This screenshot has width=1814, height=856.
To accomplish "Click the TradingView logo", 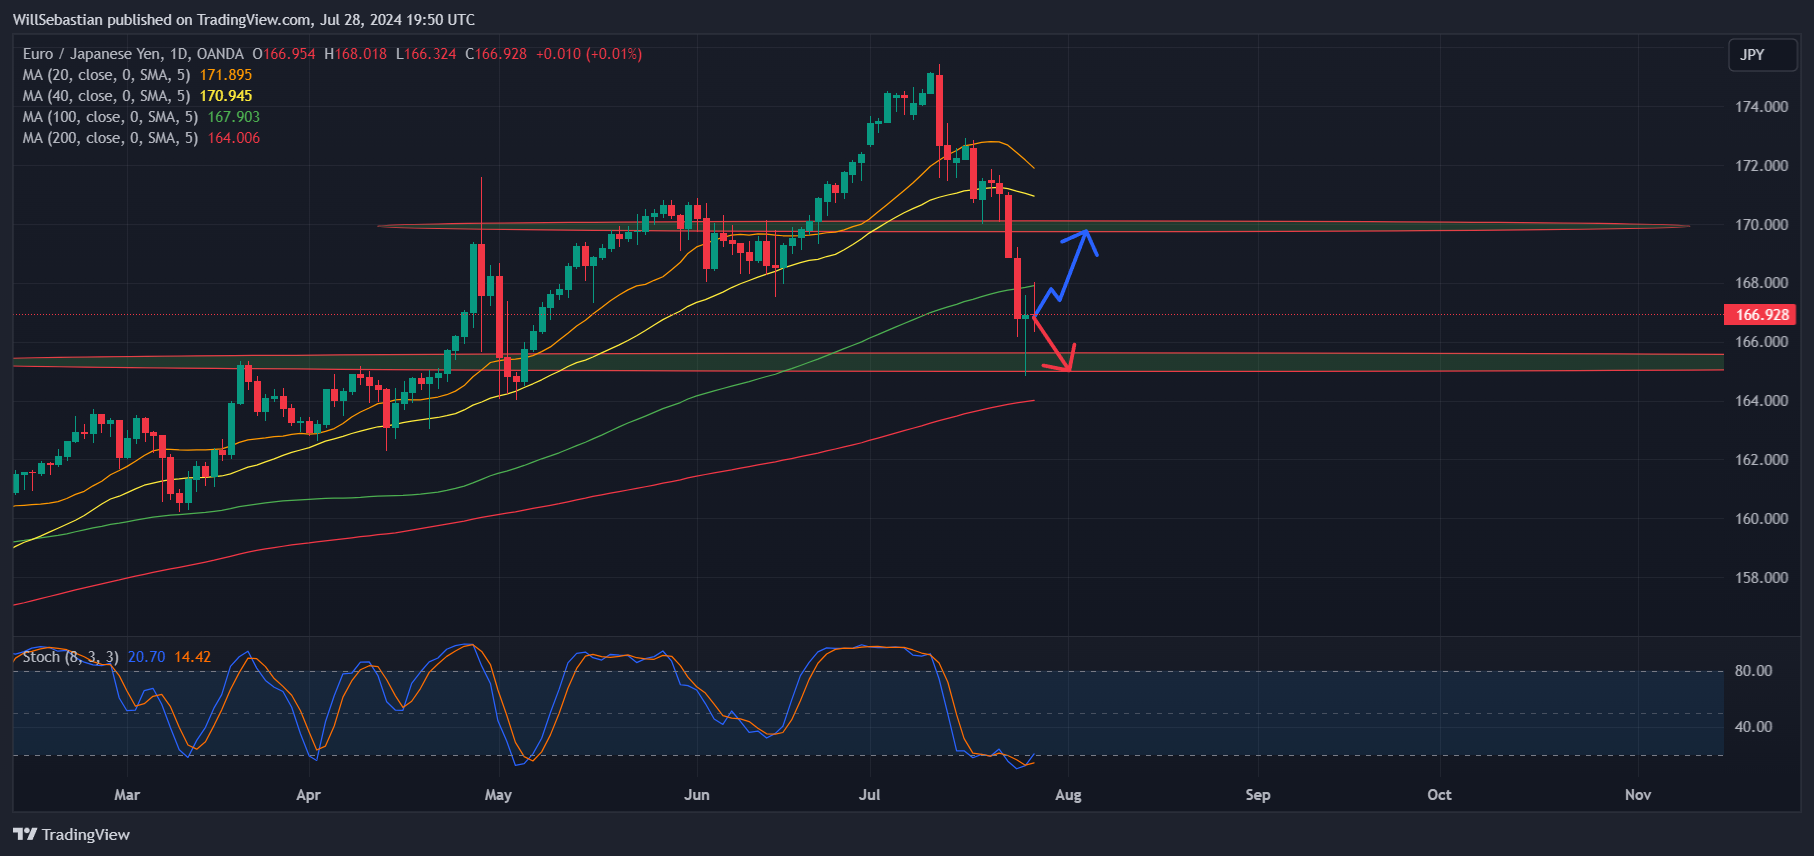I will (x=72, y=834).
